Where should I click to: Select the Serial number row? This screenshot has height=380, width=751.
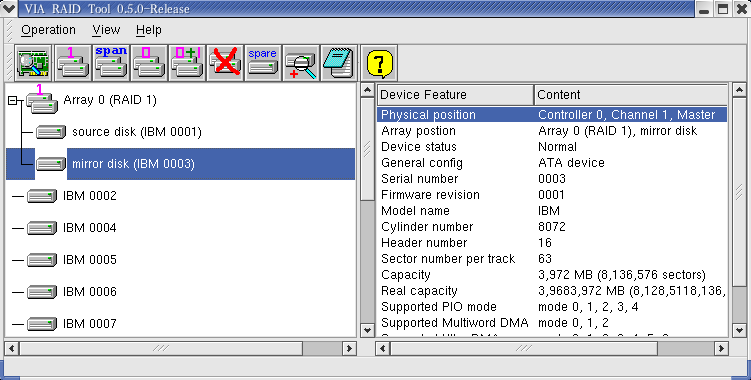click(552, 179)
